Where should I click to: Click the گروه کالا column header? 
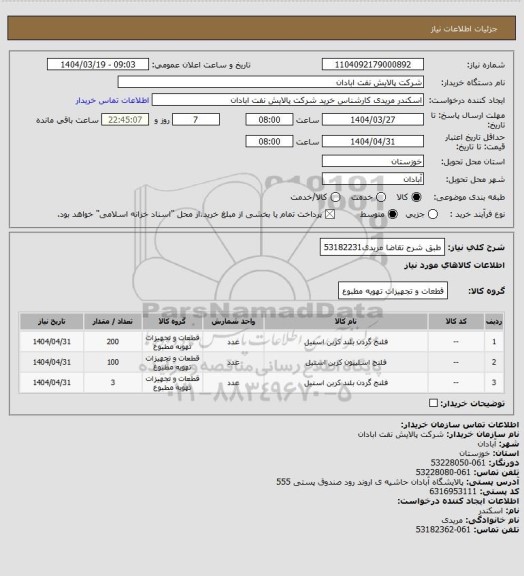click(172, 321)
